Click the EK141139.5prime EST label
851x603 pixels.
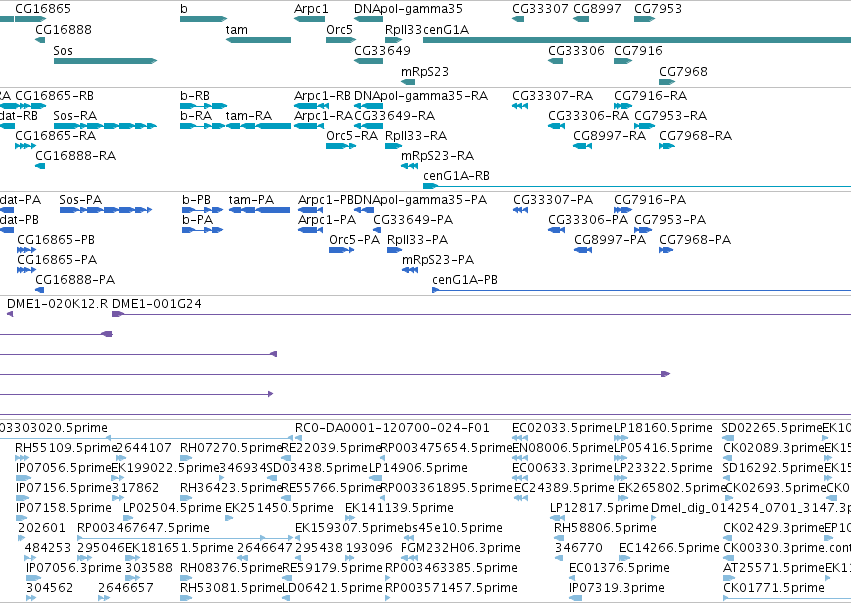pyautogui.click(x=399, y=508)
